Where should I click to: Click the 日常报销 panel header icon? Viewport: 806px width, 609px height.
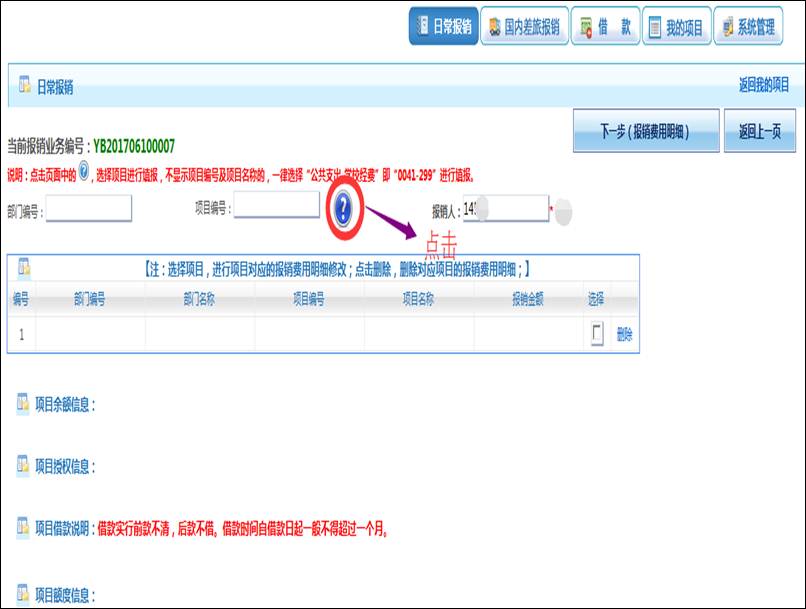pos(23,86)
